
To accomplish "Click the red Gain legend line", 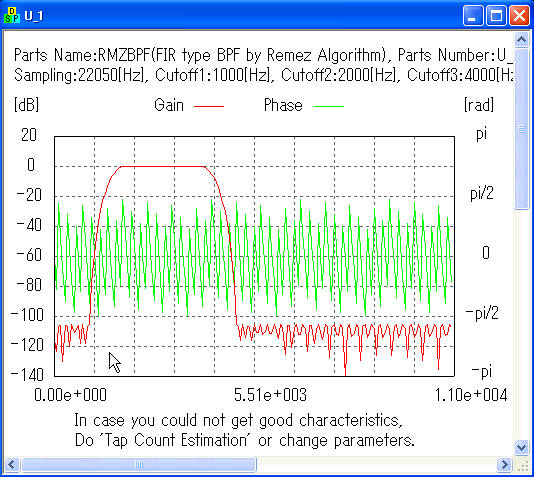I will click(209, 106).
